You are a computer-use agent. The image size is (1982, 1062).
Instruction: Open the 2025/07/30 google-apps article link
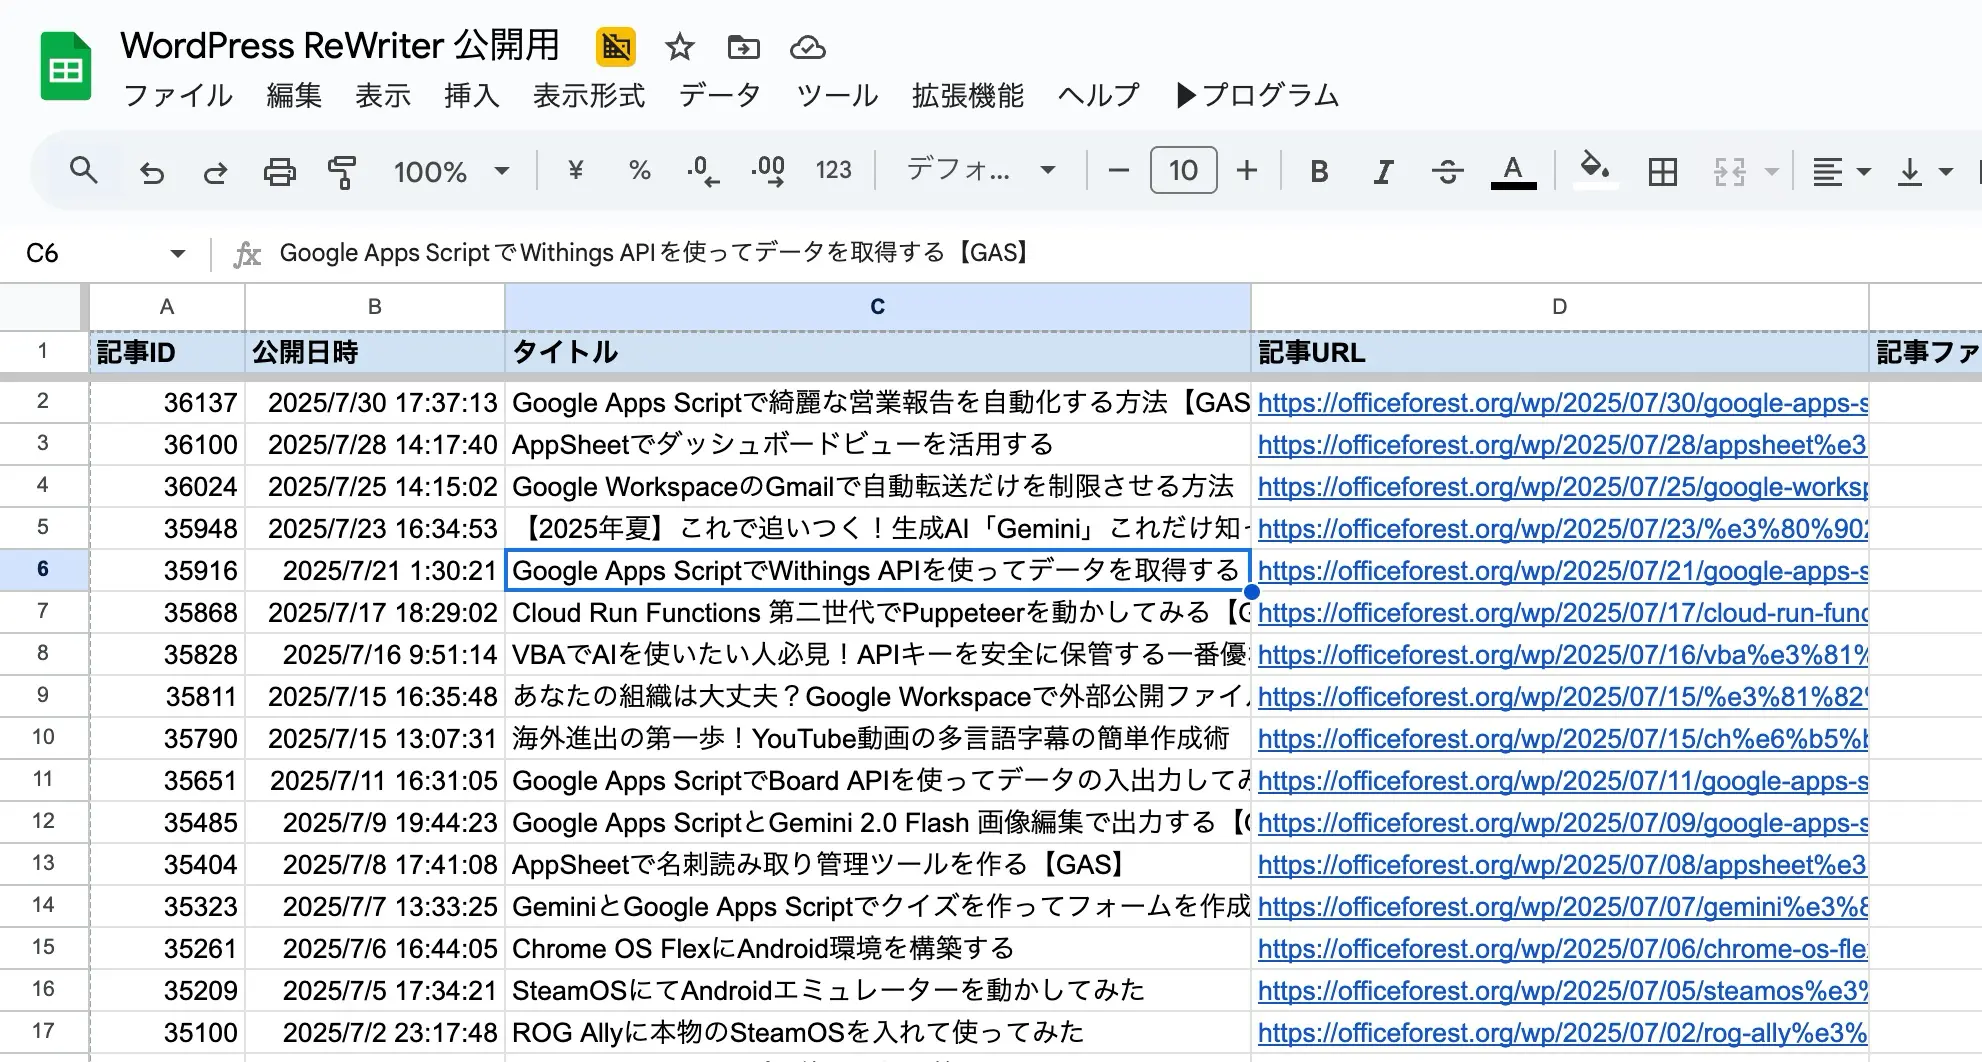(1562, 403)
